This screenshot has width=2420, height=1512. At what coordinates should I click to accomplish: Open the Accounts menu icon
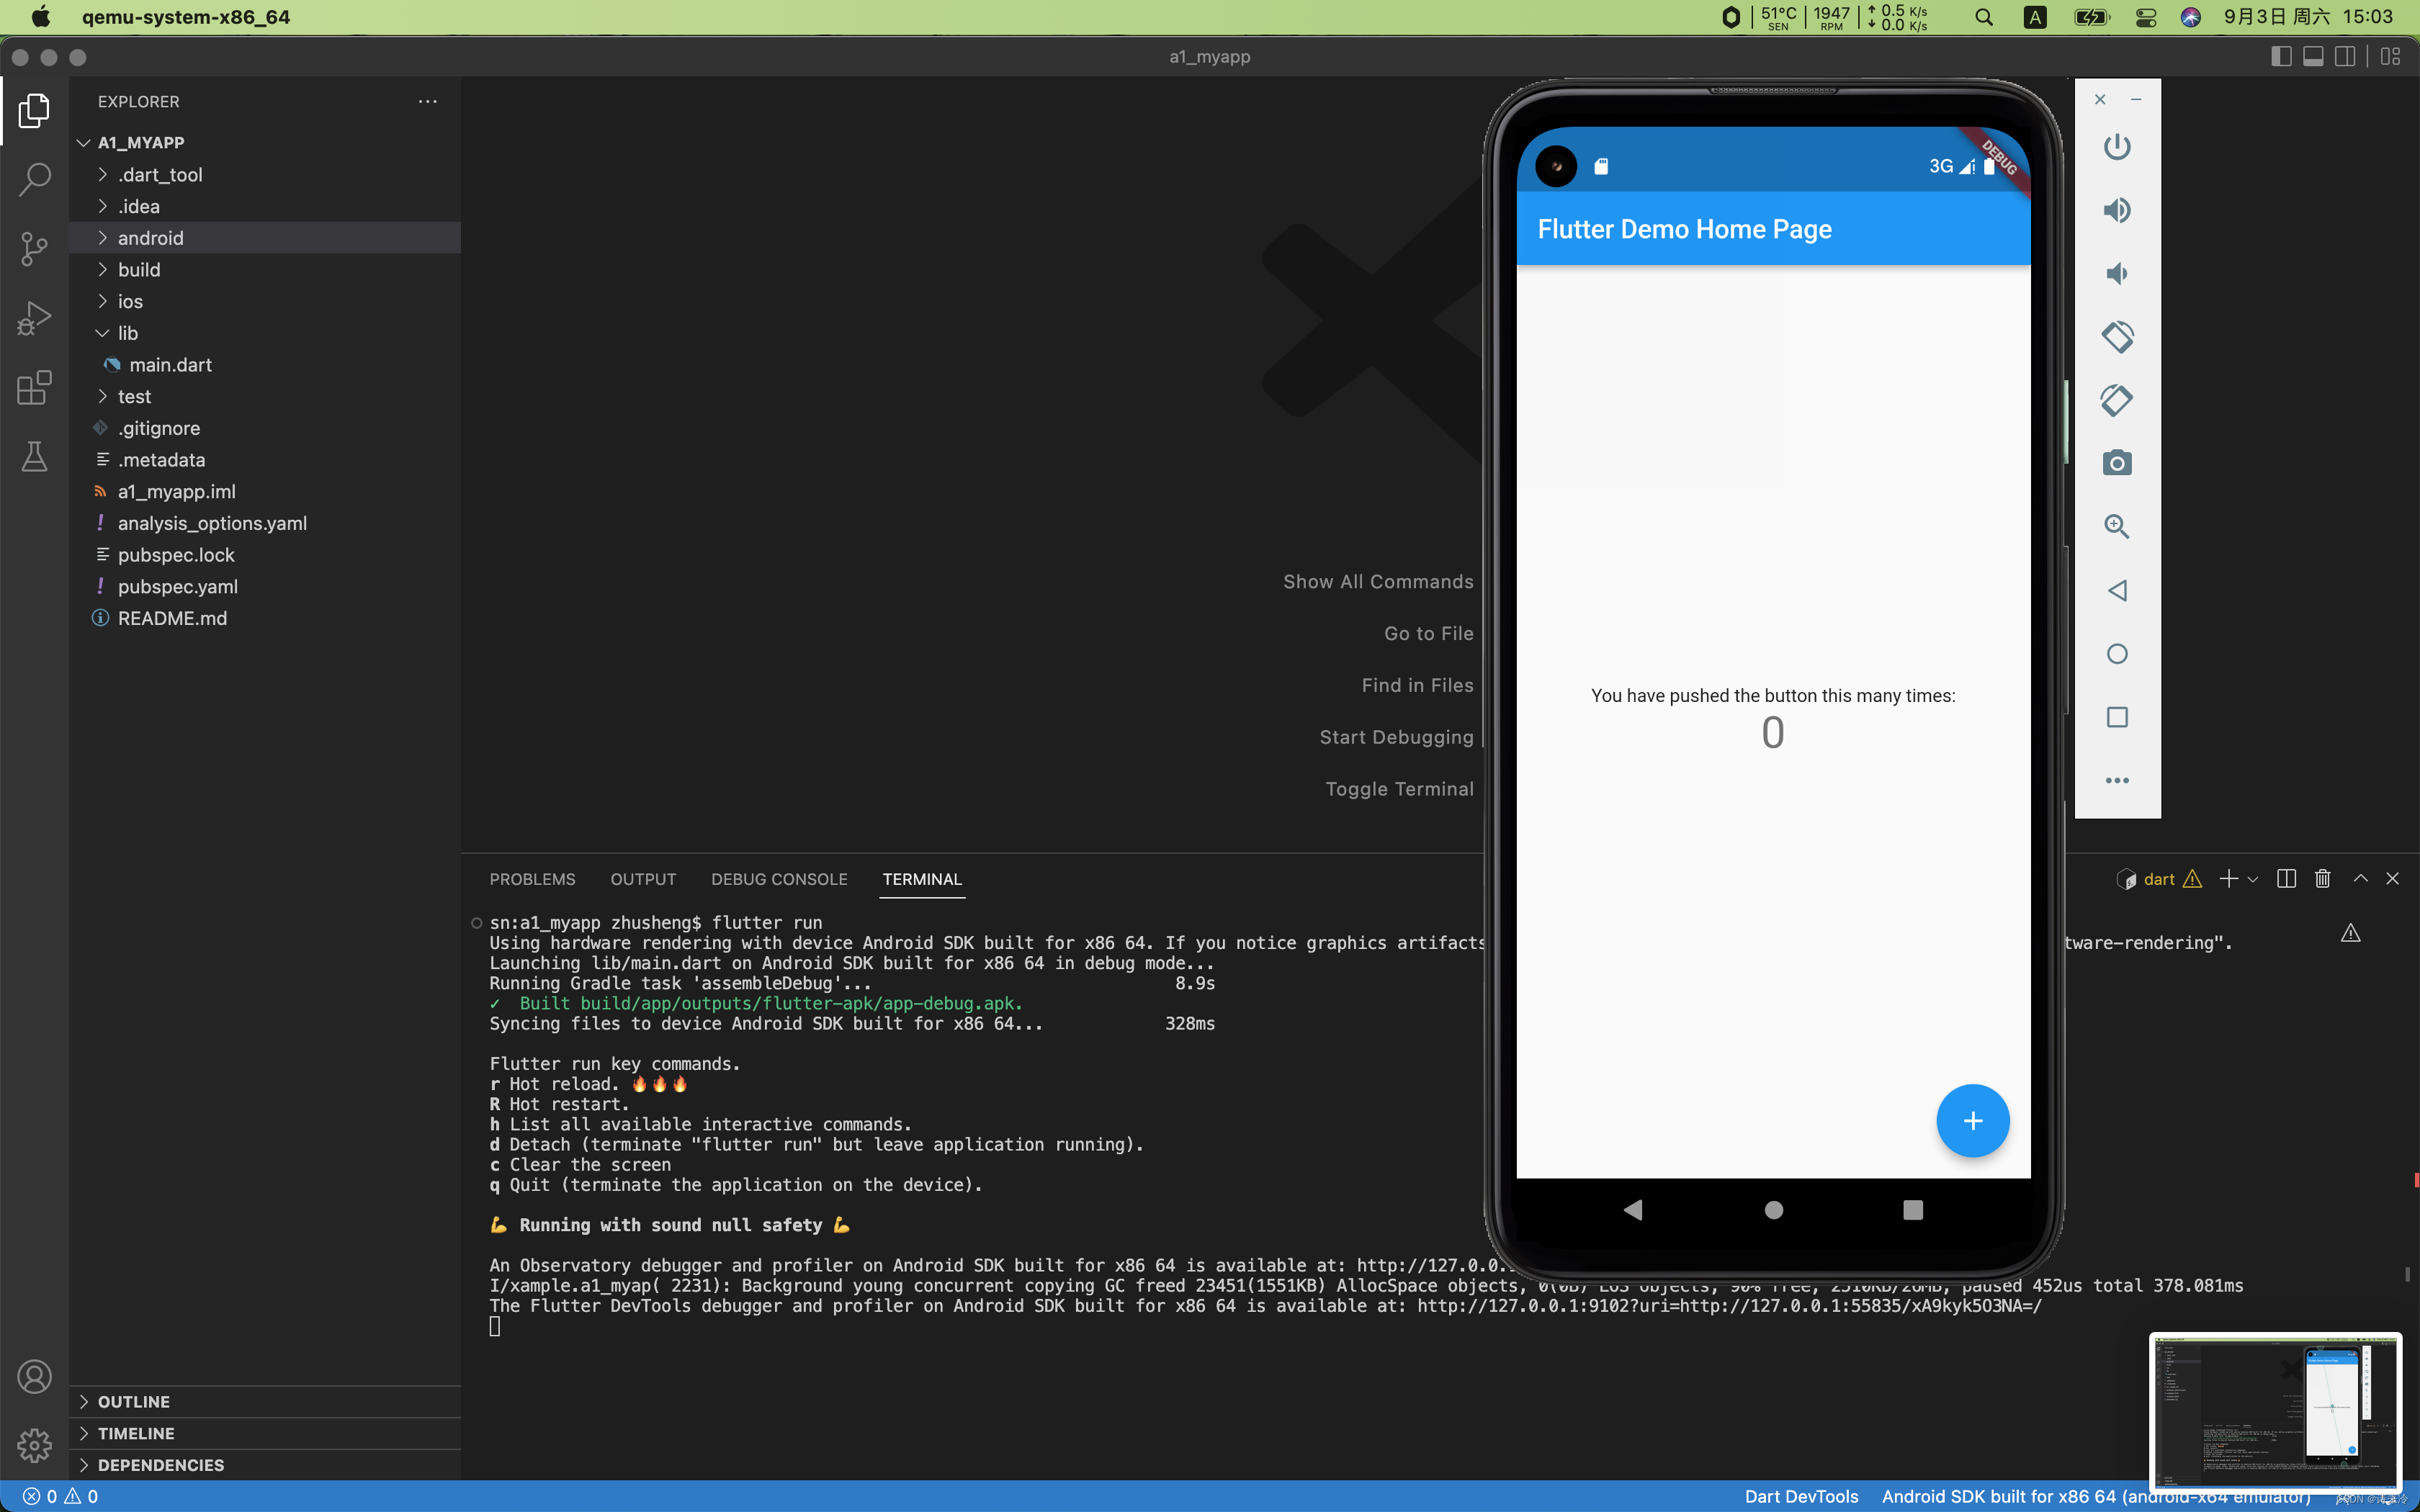point(34,1377)
